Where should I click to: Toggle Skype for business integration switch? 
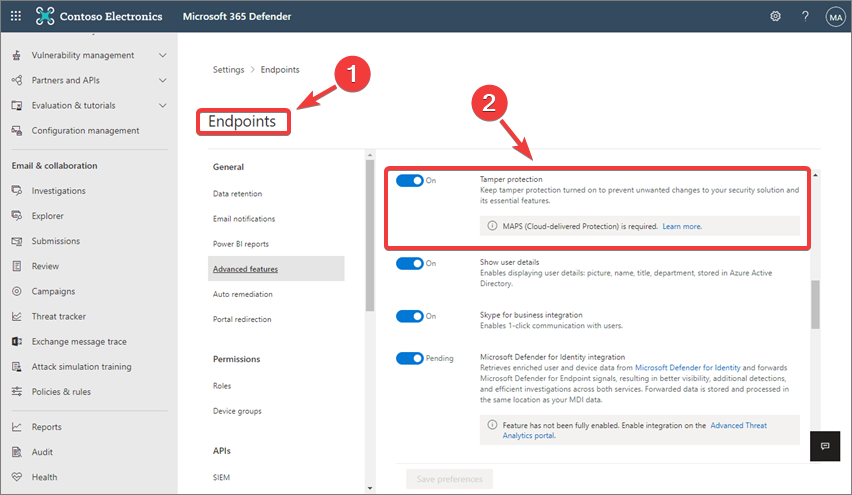(x=410, y=316)
